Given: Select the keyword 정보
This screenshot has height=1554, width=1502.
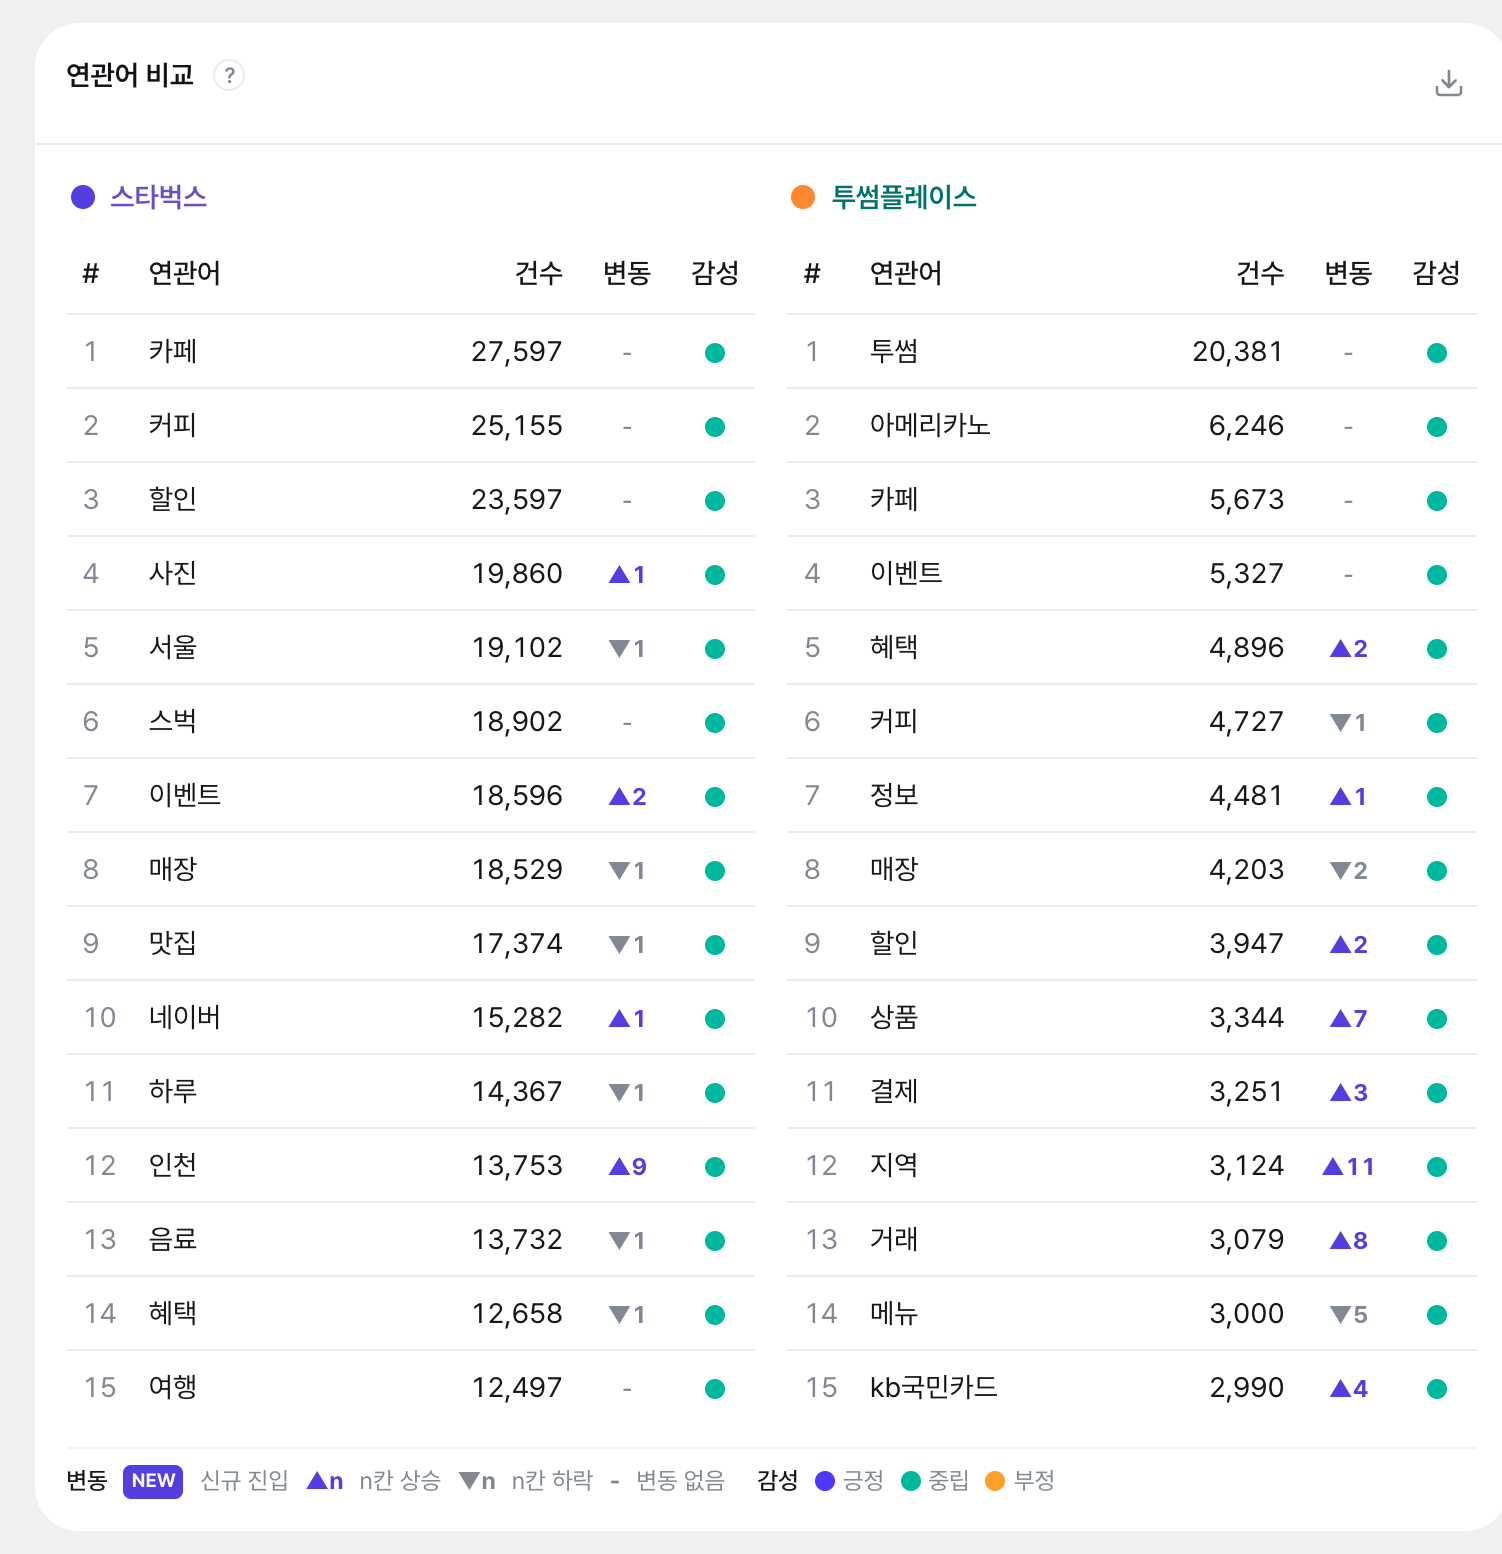Looking at the screenshot, I should click(894, 795).
